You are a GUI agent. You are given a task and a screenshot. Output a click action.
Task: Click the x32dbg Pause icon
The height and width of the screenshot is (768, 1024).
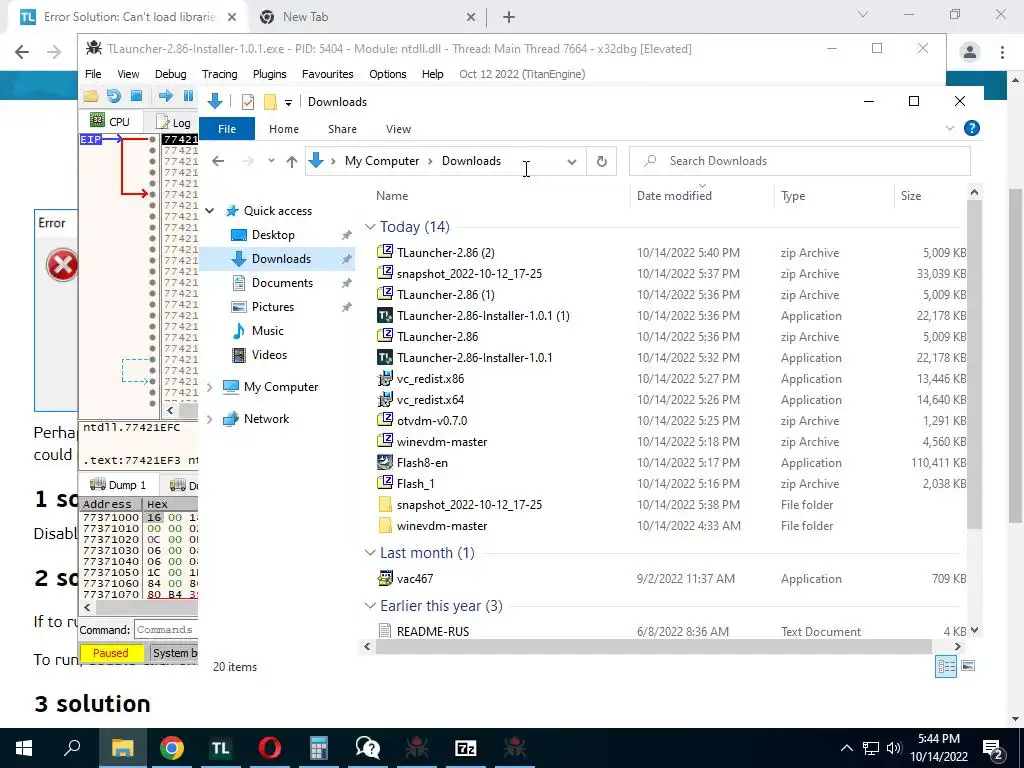[x=188, y=96]
